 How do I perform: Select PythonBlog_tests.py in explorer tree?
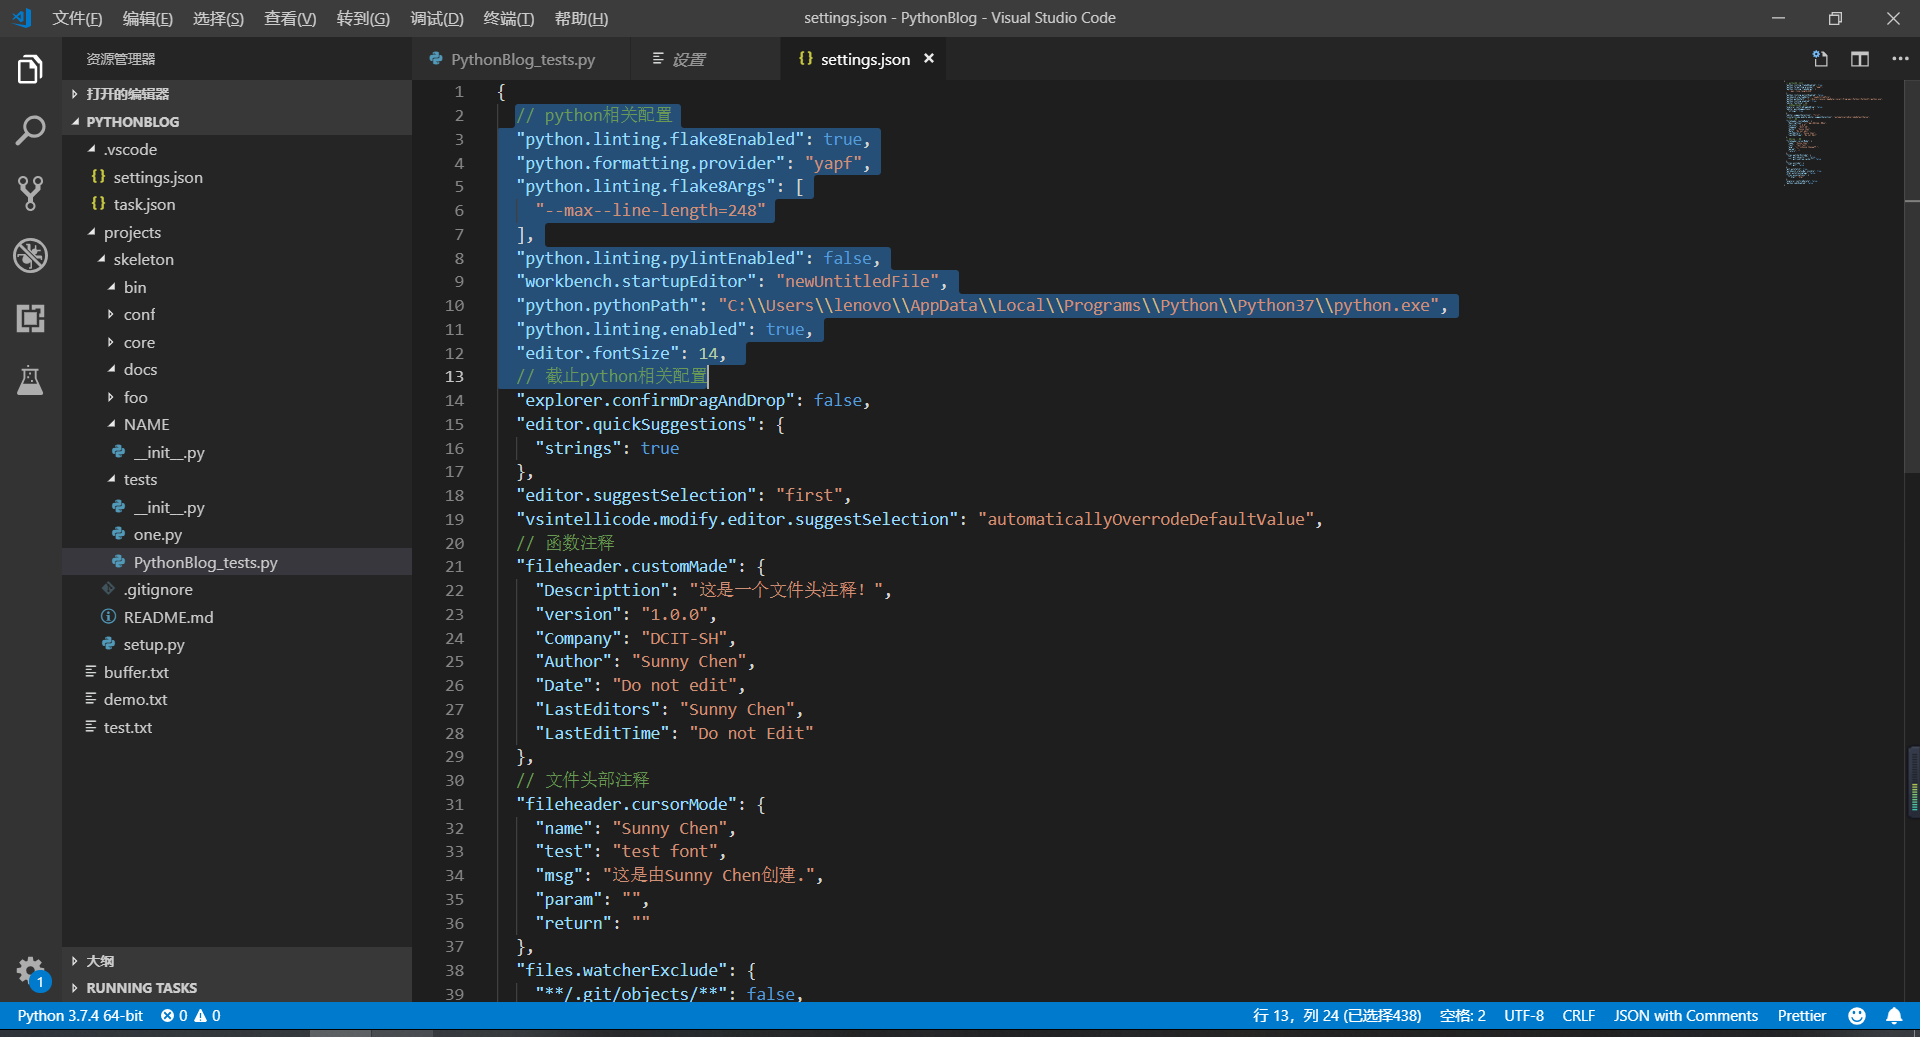click(237, 562)
